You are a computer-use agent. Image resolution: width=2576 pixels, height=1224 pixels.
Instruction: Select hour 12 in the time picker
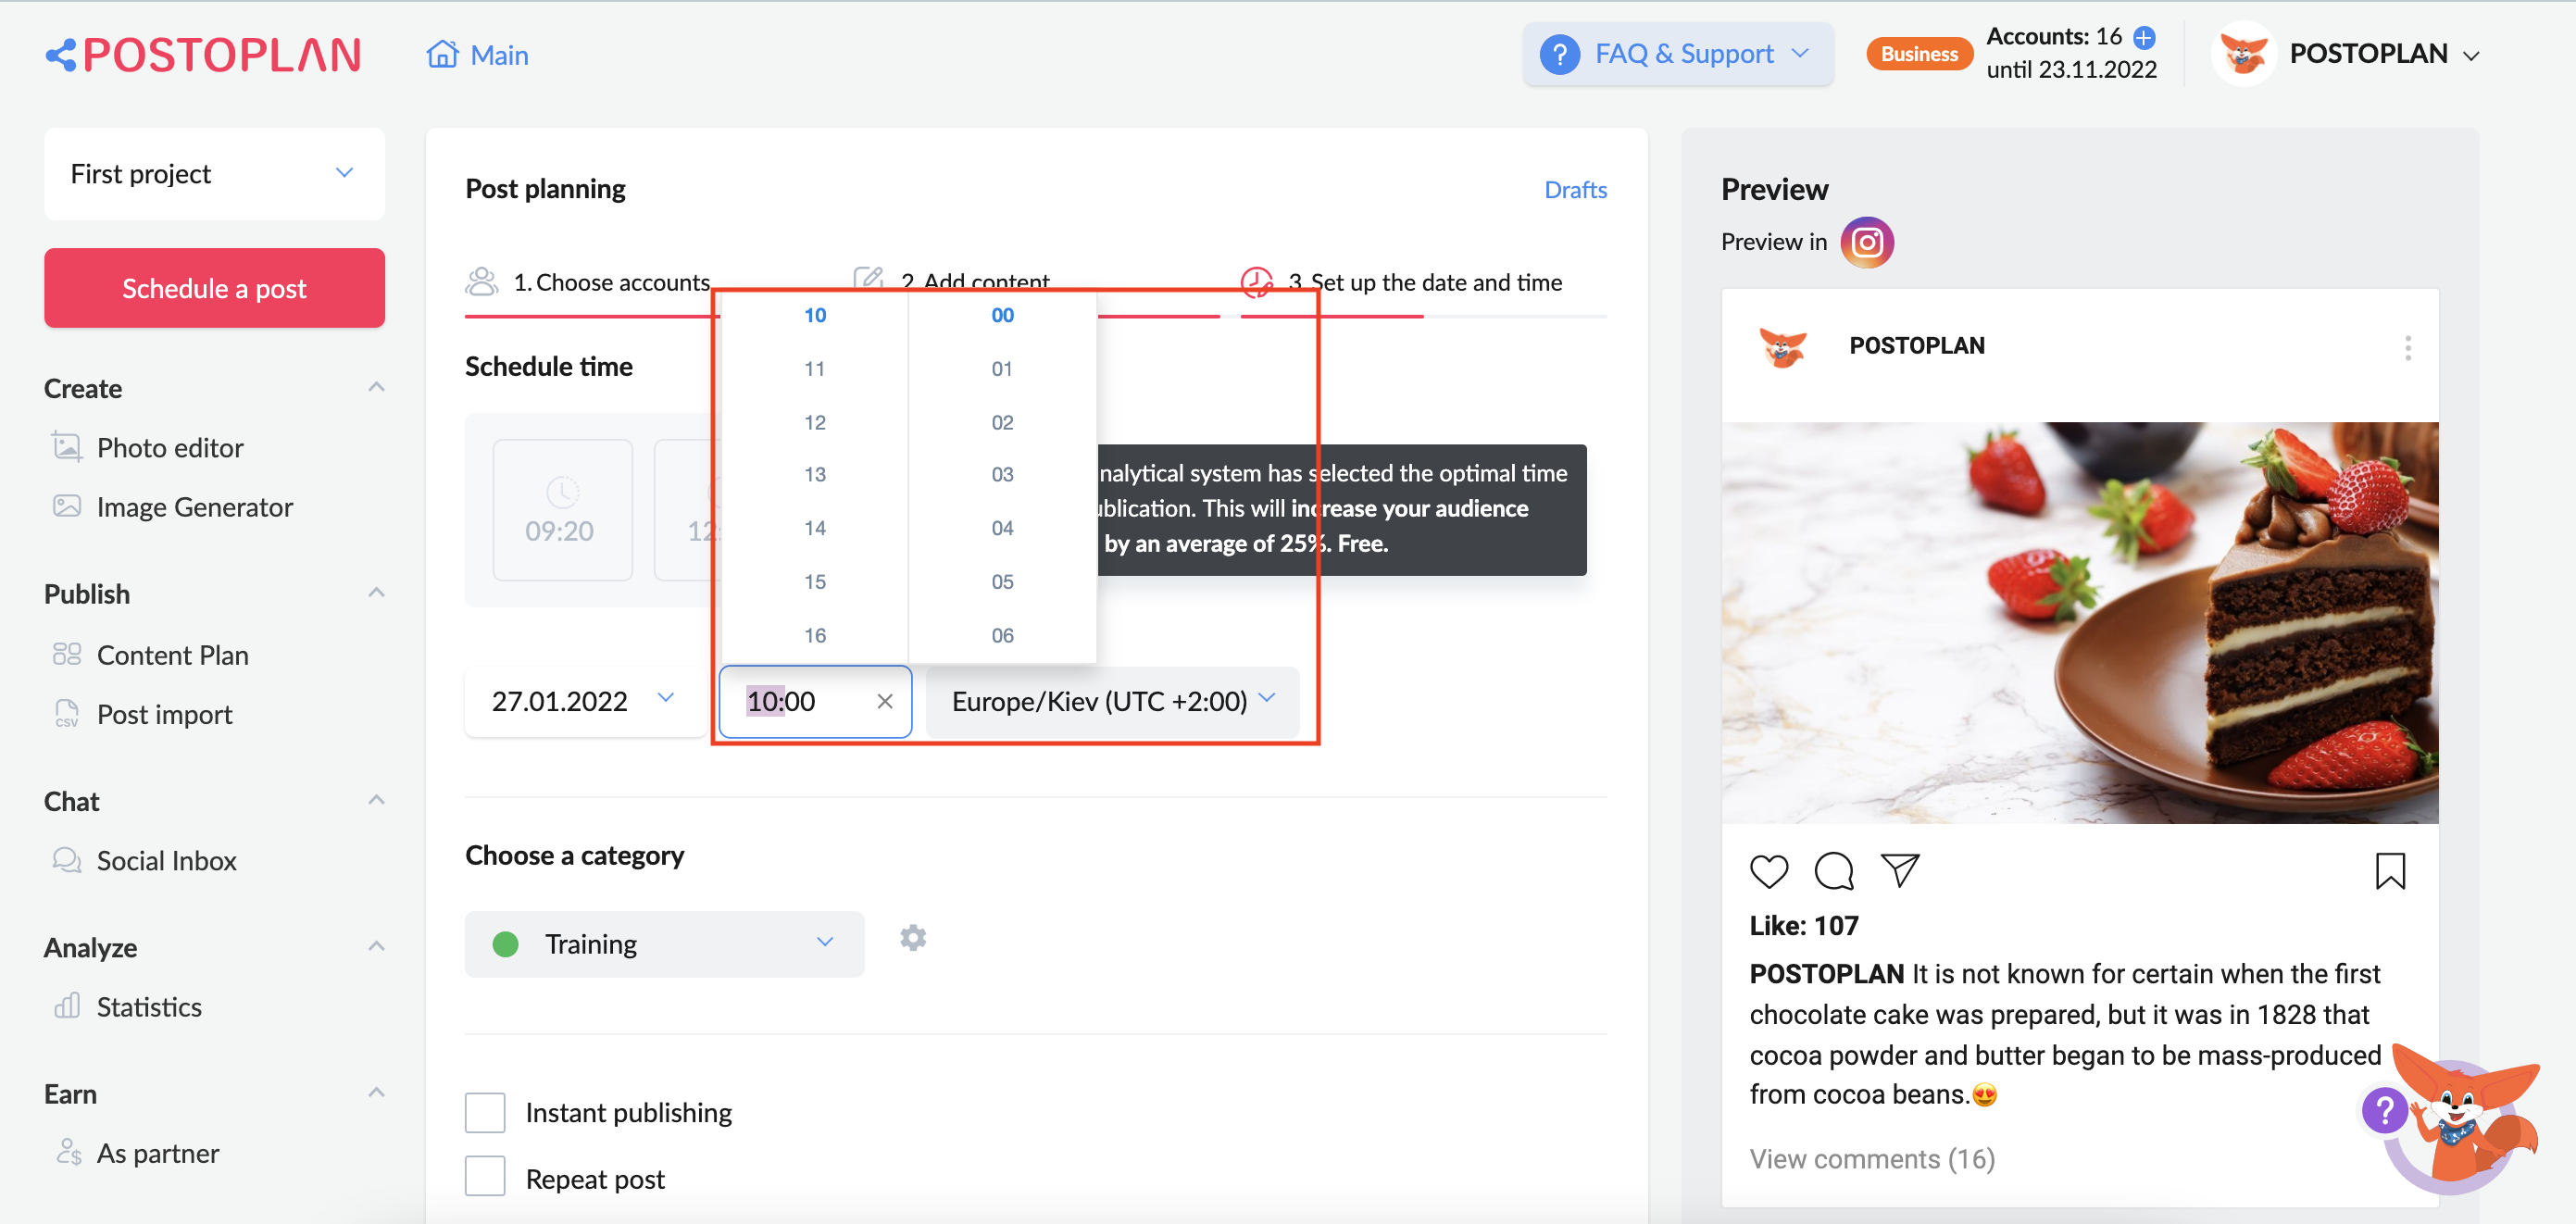[815, 422]
